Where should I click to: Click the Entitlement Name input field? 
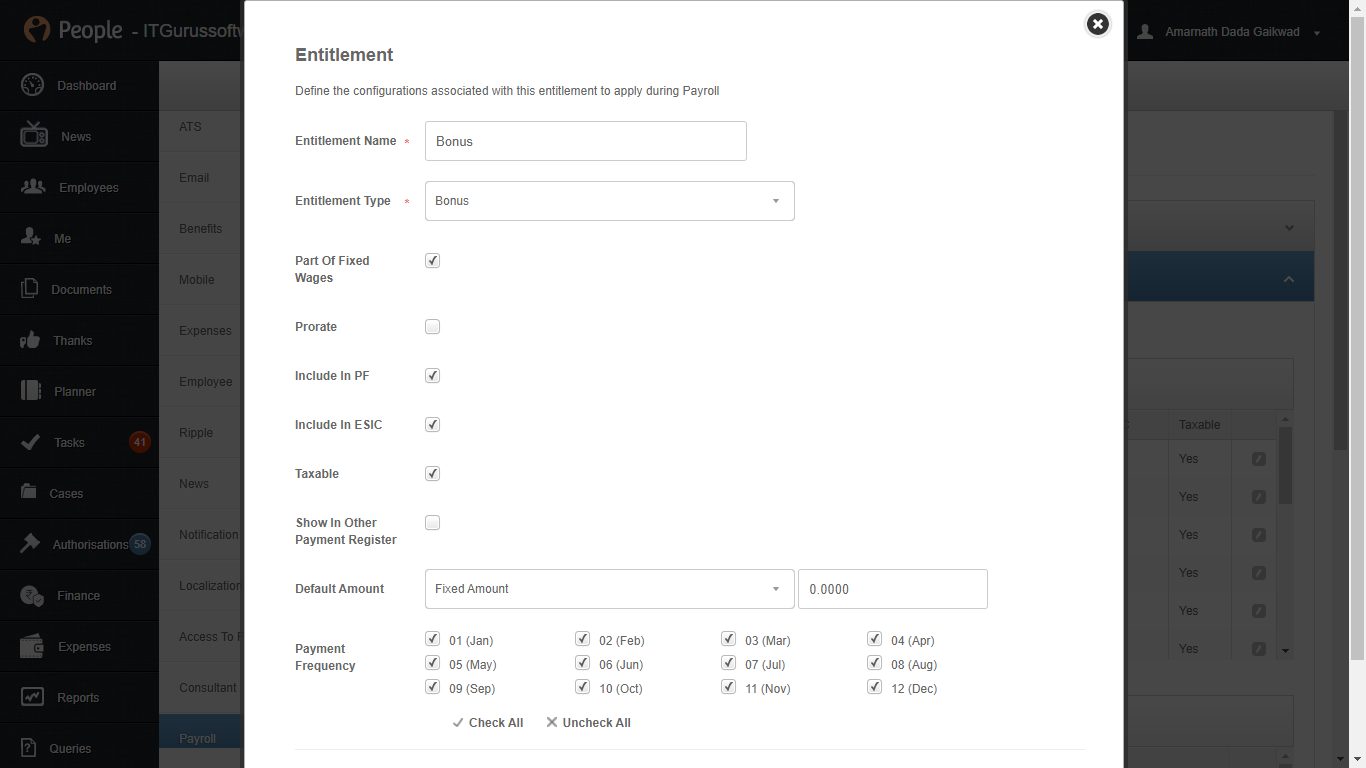tap(586, 141)
